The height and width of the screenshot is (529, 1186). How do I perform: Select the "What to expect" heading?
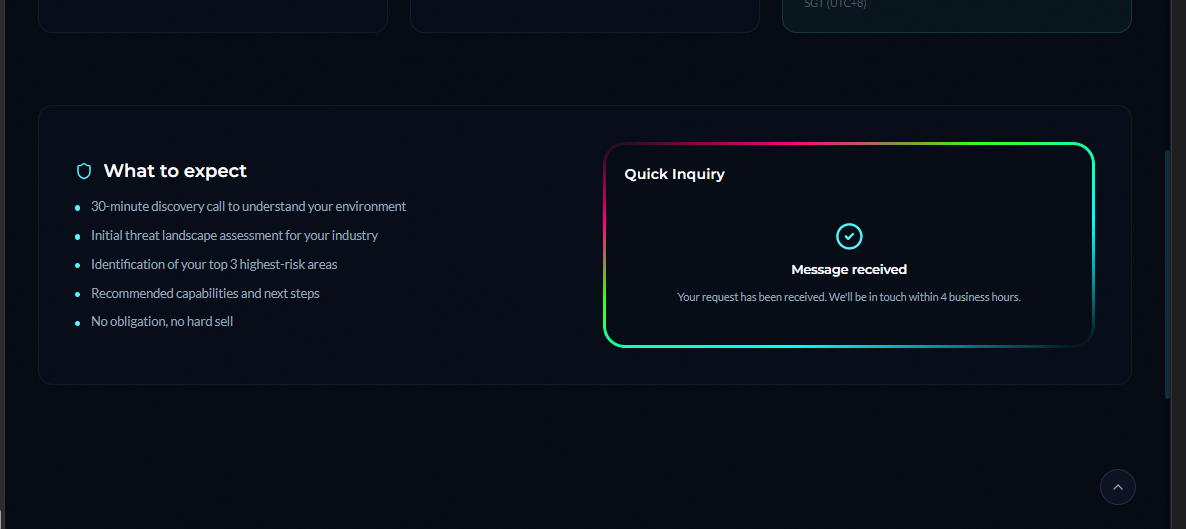pyautogui.click(x=175, y=171)
